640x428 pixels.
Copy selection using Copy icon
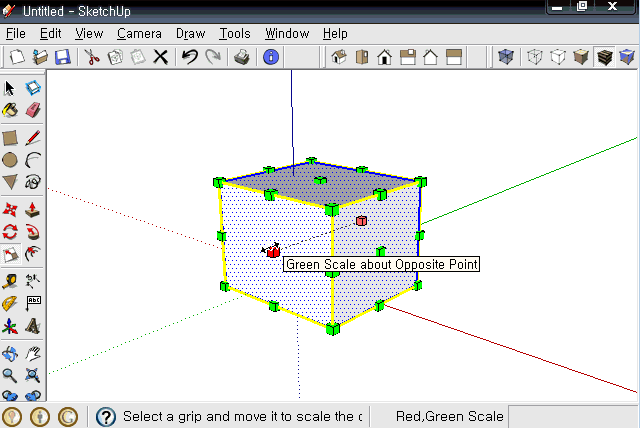pyautogui.click(x=115, y=57)
